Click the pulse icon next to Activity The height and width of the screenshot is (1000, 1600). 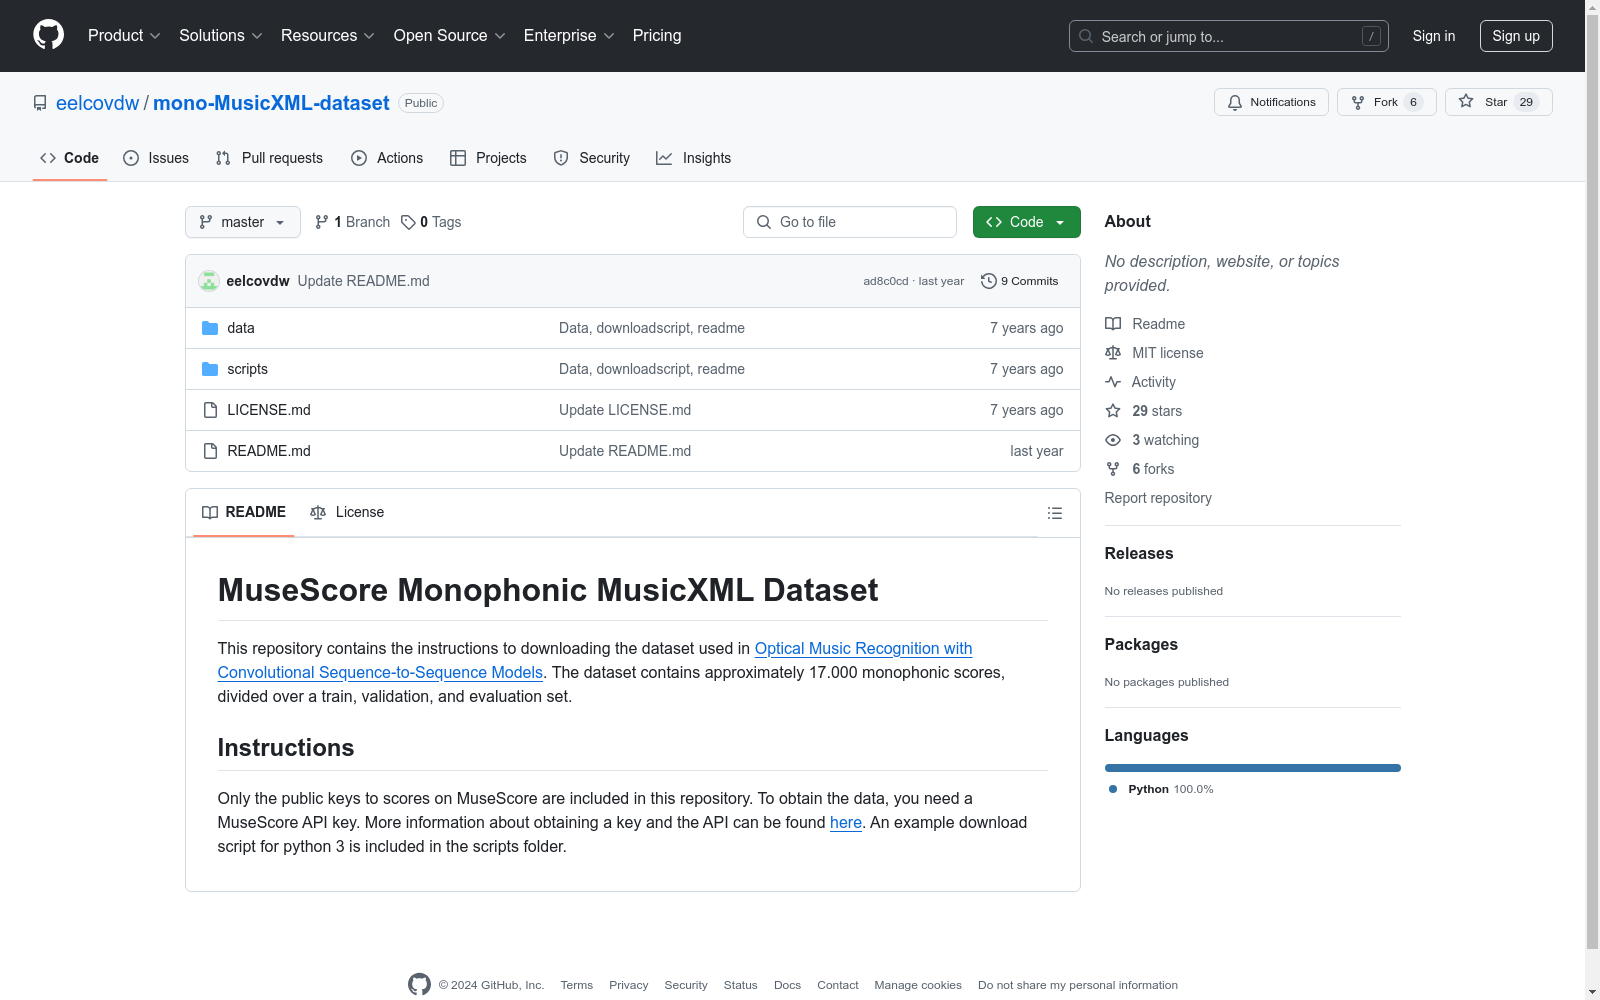[1113, 382]
